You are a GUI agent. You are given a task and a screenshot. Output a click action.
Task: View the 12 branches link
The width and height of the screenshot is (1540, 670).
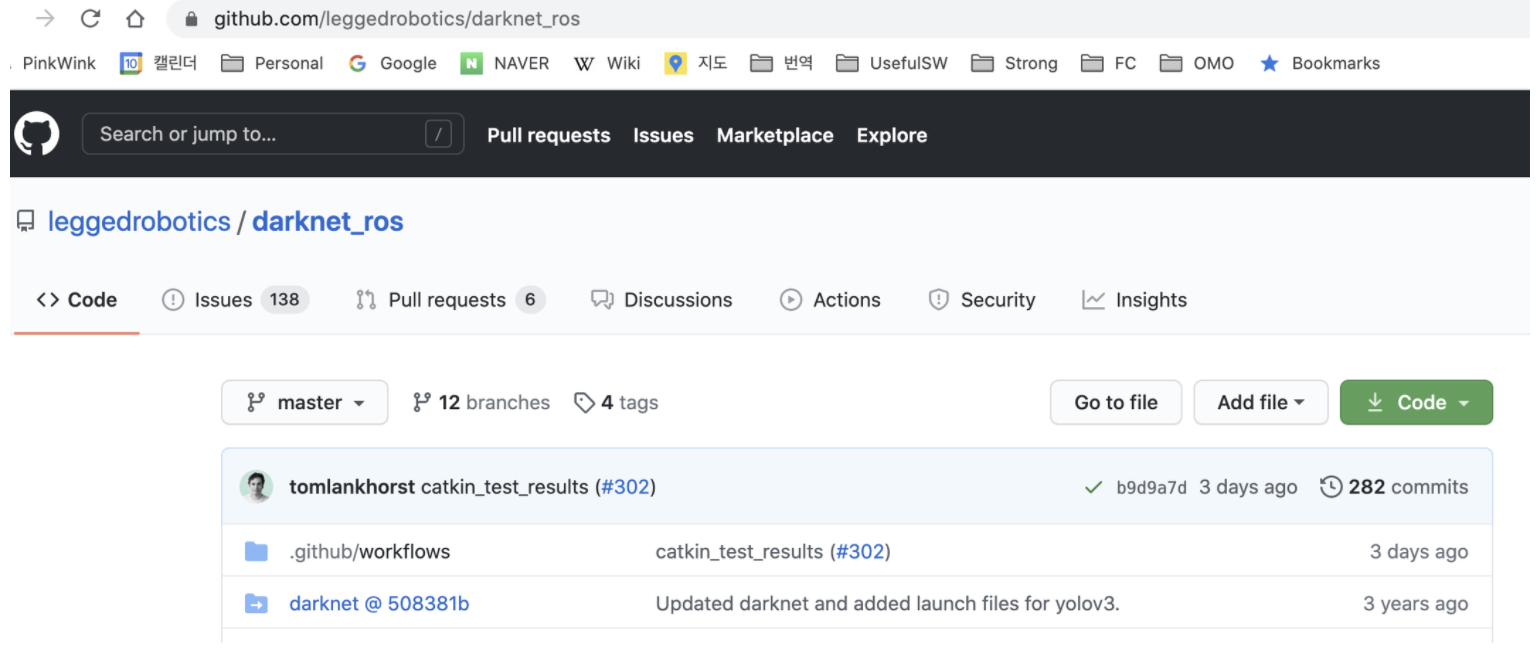(481, 402)
